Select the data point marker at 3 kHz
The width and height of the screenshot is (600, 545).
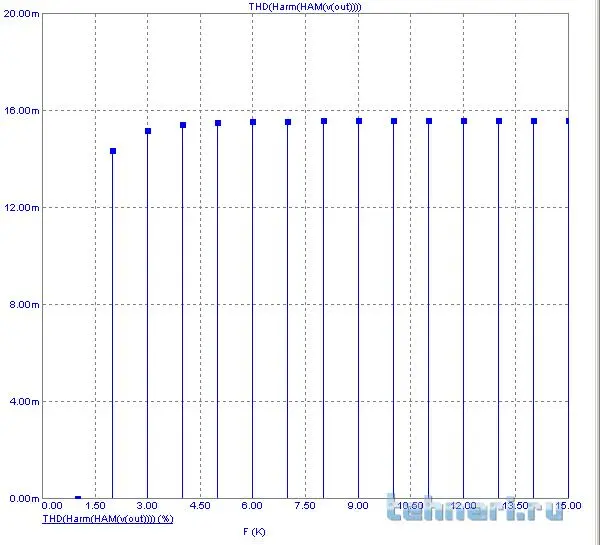(148, 131)
